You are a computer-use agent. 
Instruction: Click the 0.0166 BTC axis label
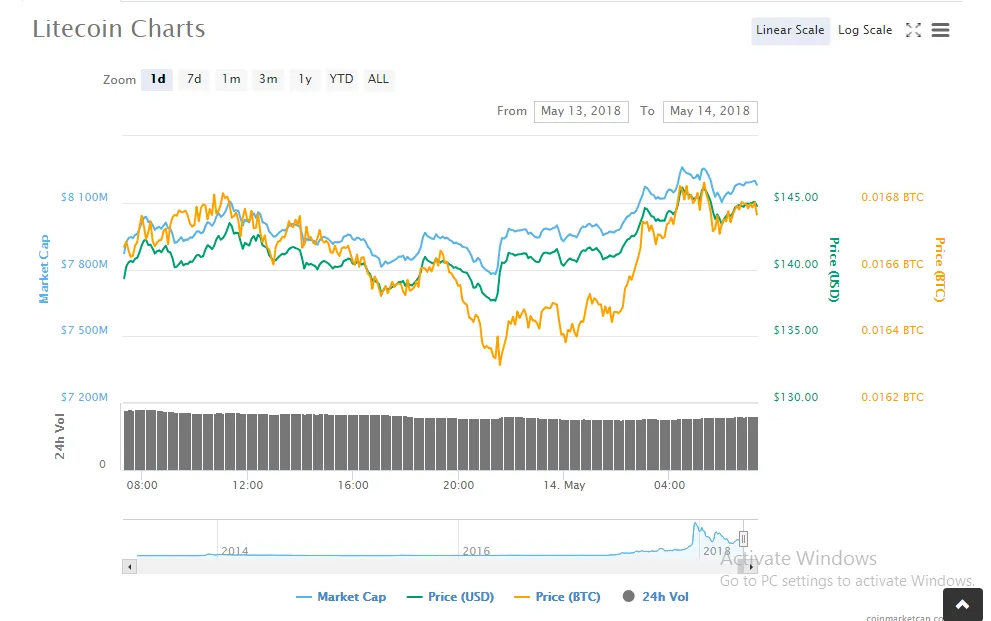(892, 264)
